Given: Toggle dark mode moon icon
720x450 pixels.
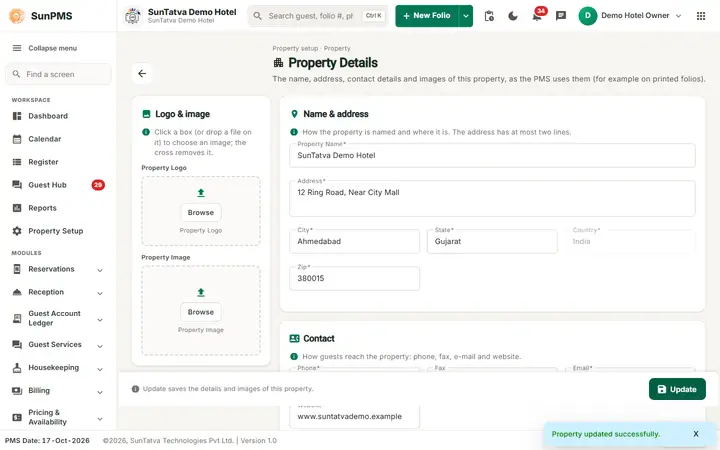Looking at the screenshot, I should point(513,16).
